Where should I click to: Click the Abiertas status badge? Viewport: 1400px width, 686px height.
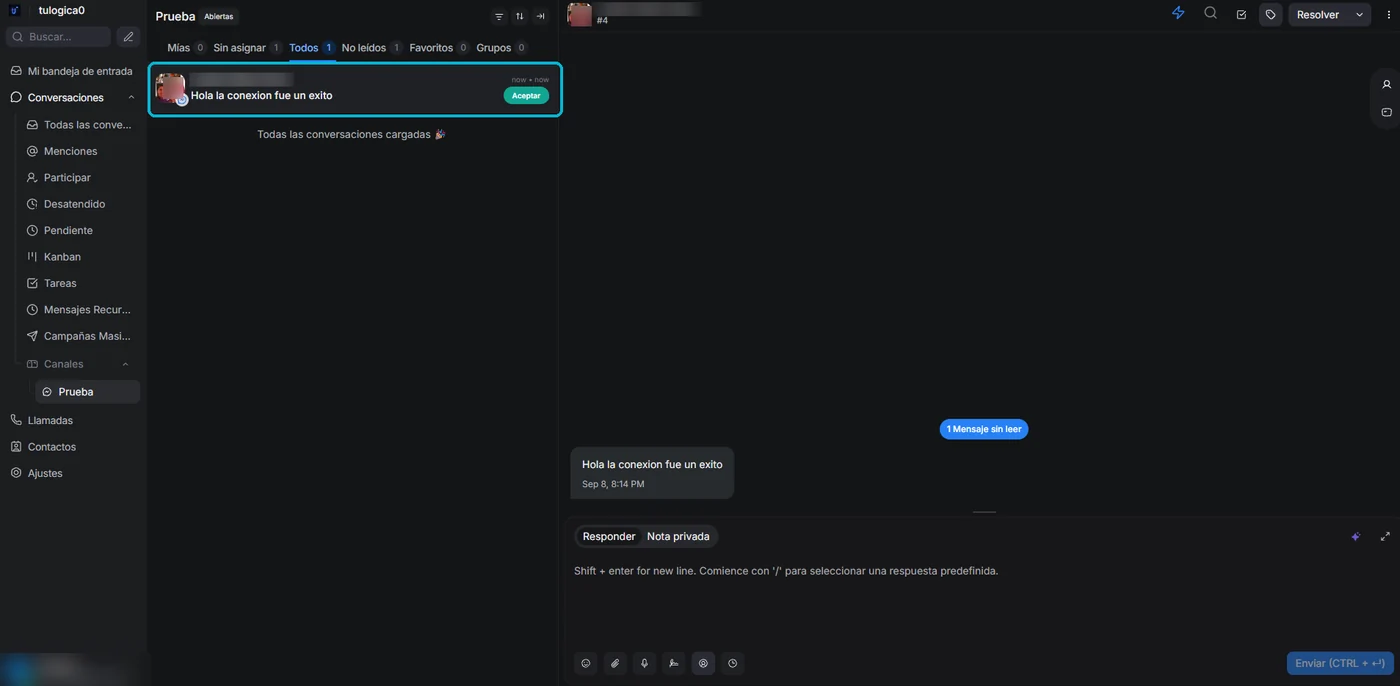tap(219, 17)
